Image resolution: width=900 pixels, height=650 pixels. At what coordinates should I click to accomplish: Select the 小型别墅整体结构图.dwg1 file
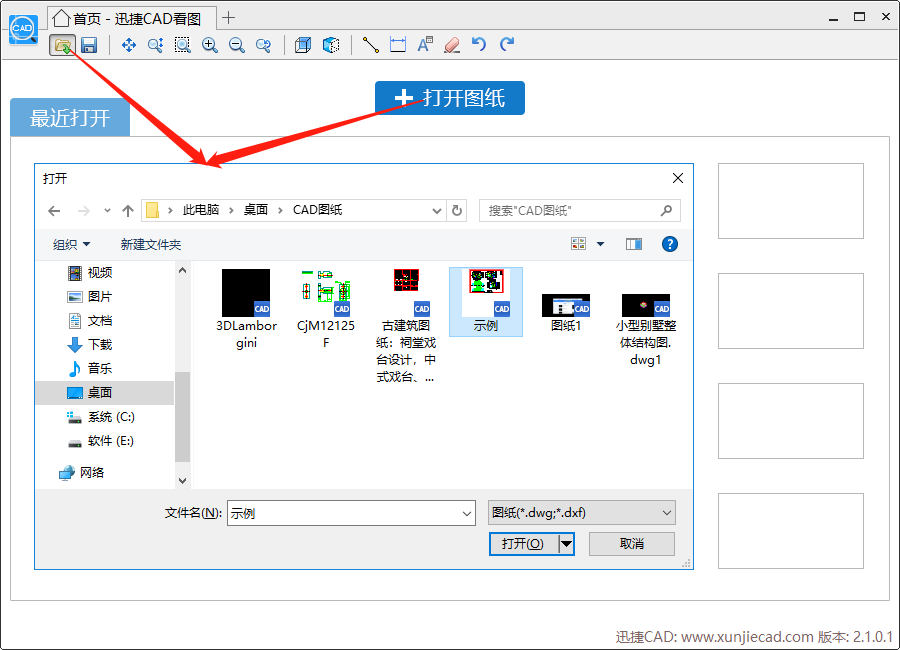coord(646,330)
